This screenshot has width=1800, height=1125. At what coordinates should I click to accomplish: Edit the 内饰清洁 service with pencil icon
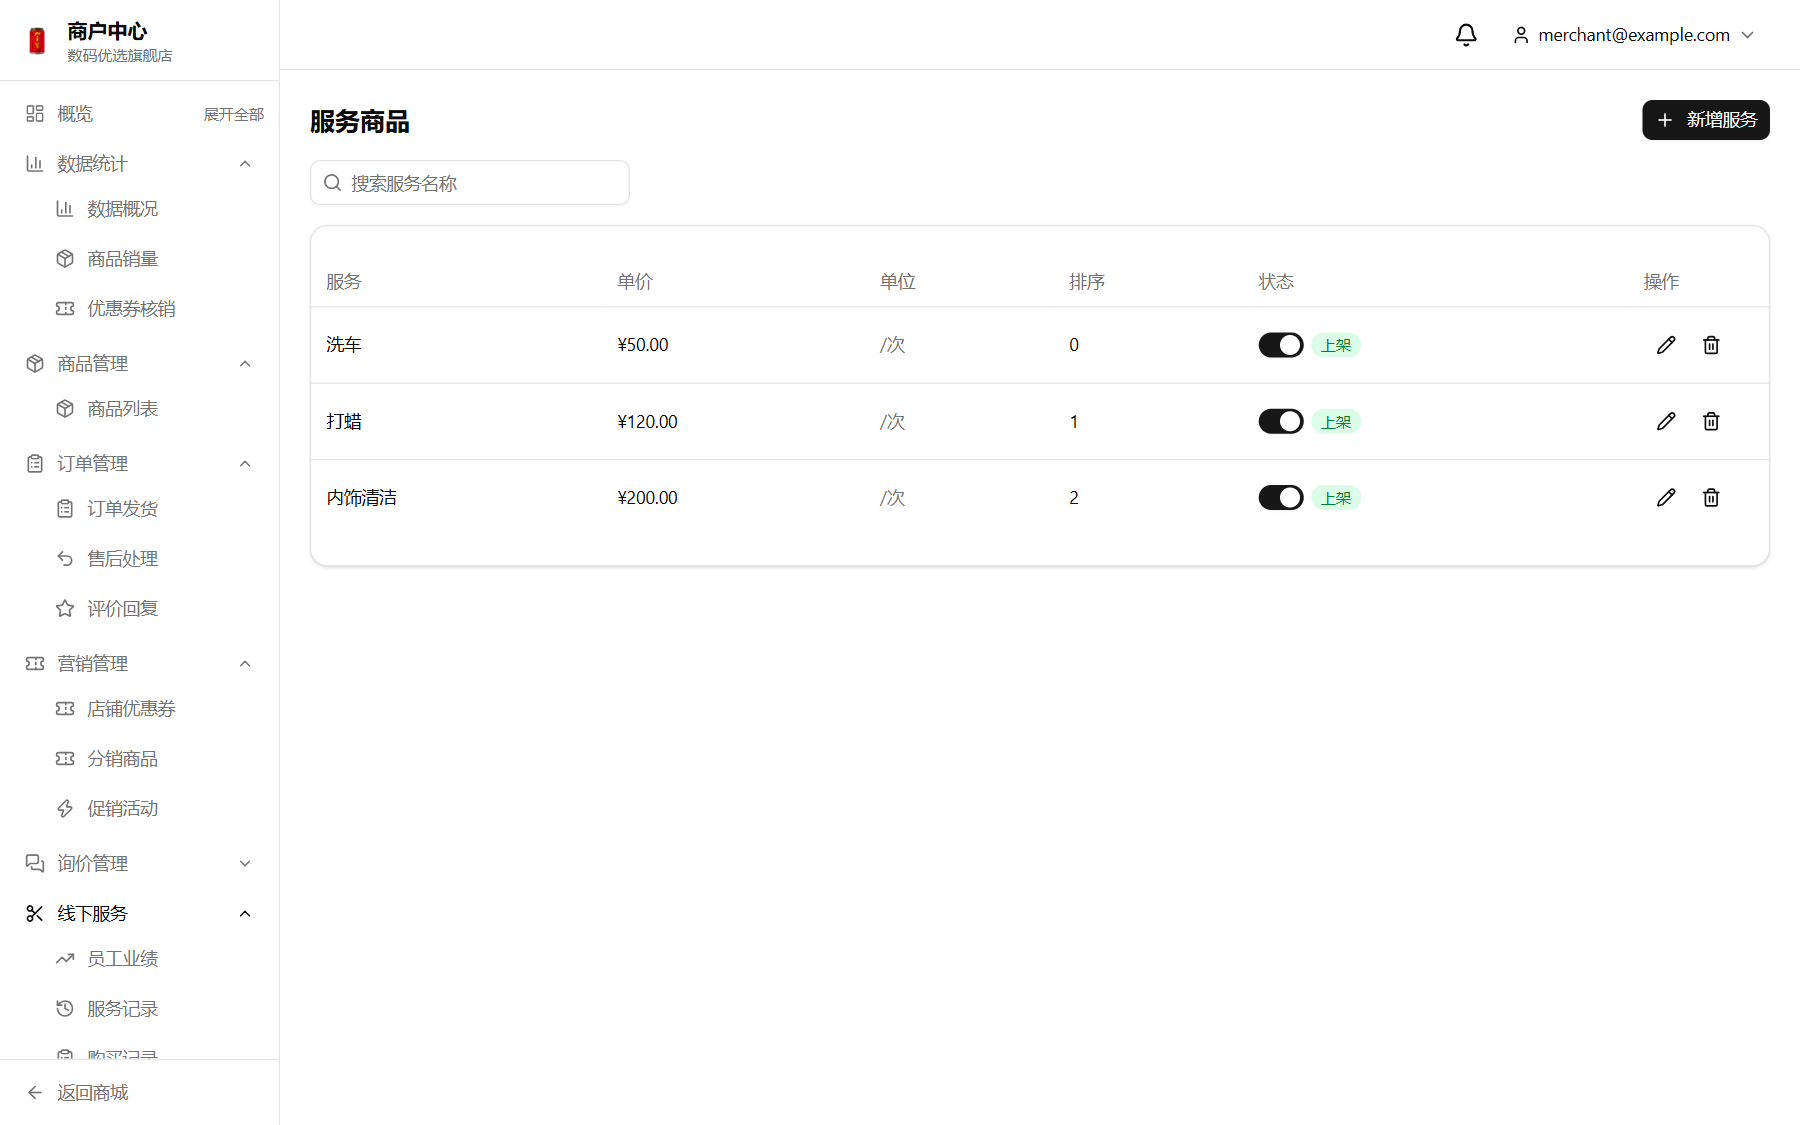click(x=1666, y=497)
